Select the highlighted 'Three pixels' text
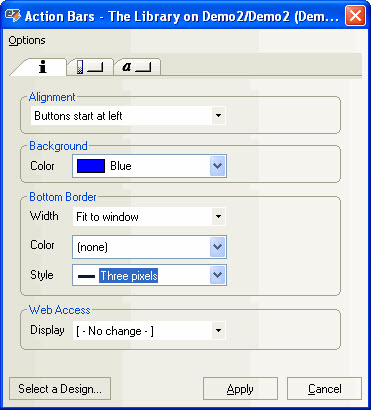Screen dimensions: 371x410 click(129, 276)
